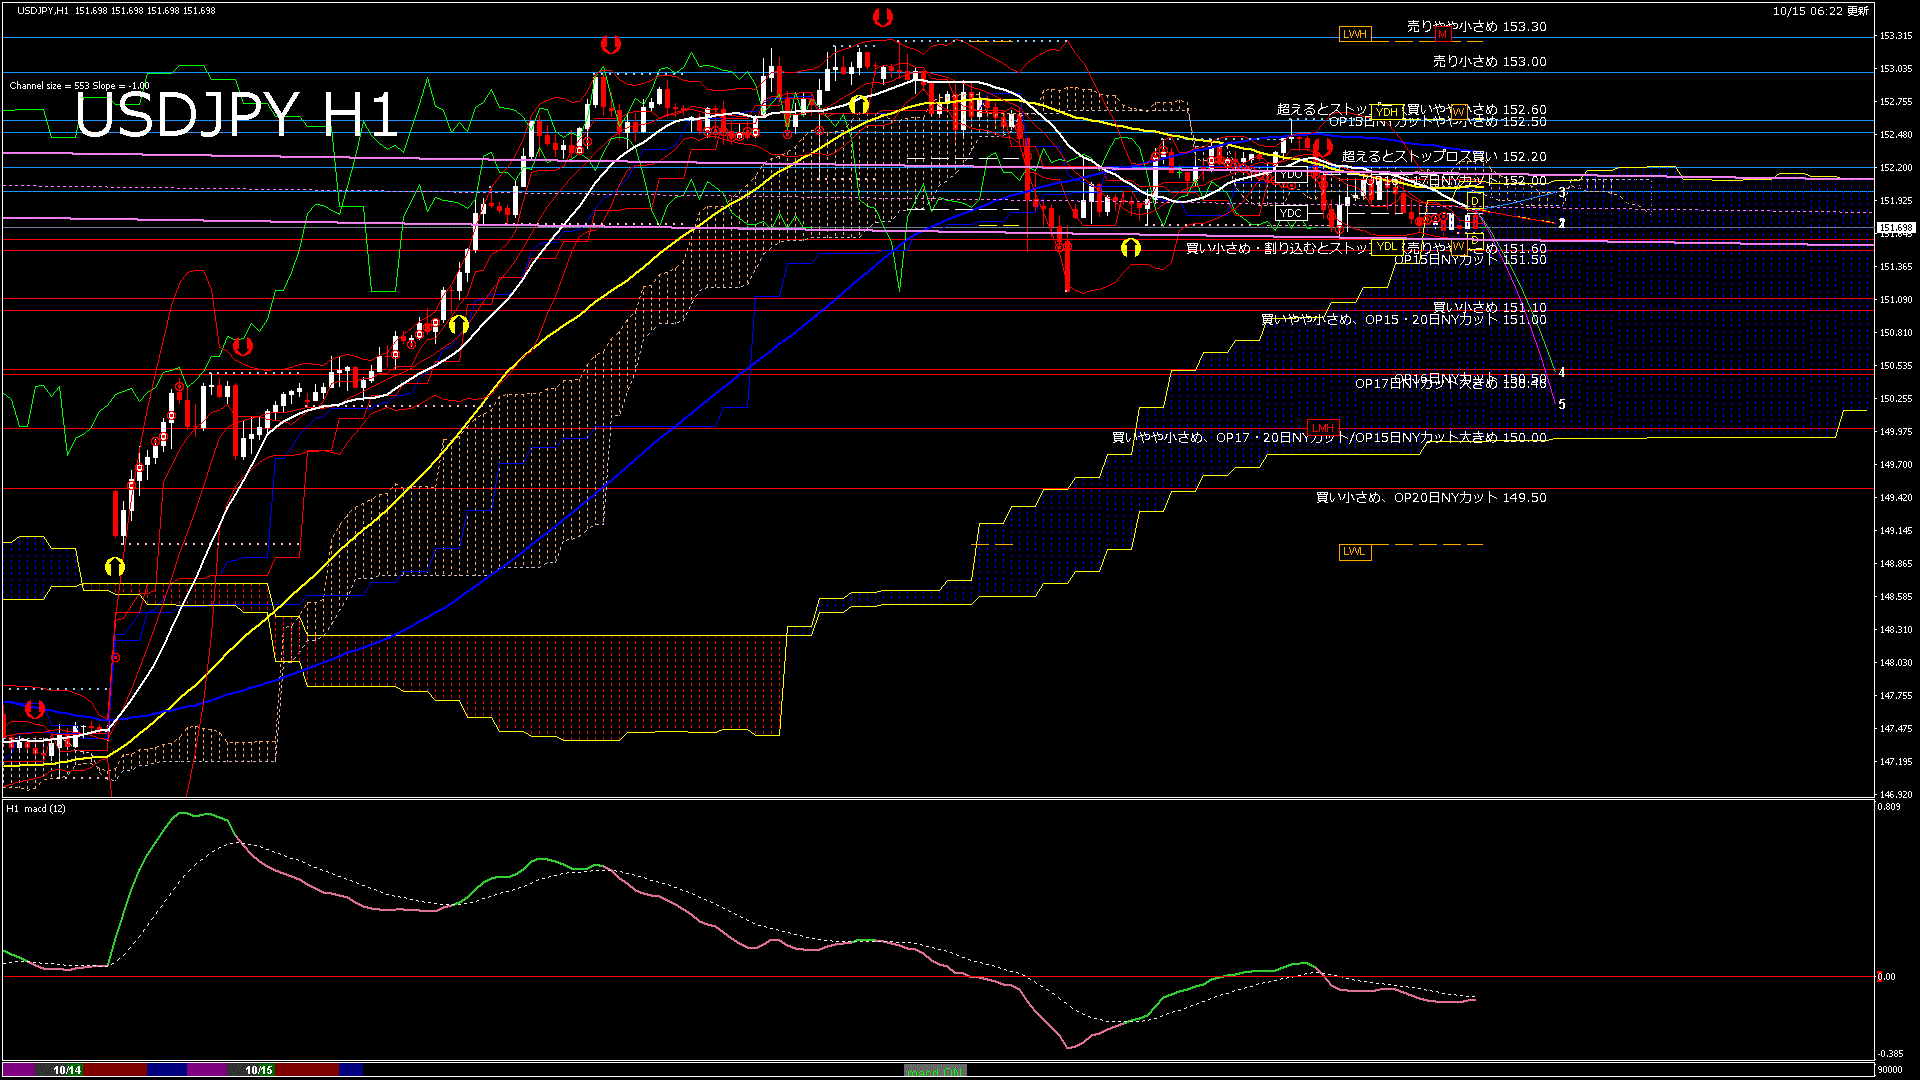This screenshot has height=1080, width=1920.
Task: Click the yellow YDH marker
Action: [1386, 112]
